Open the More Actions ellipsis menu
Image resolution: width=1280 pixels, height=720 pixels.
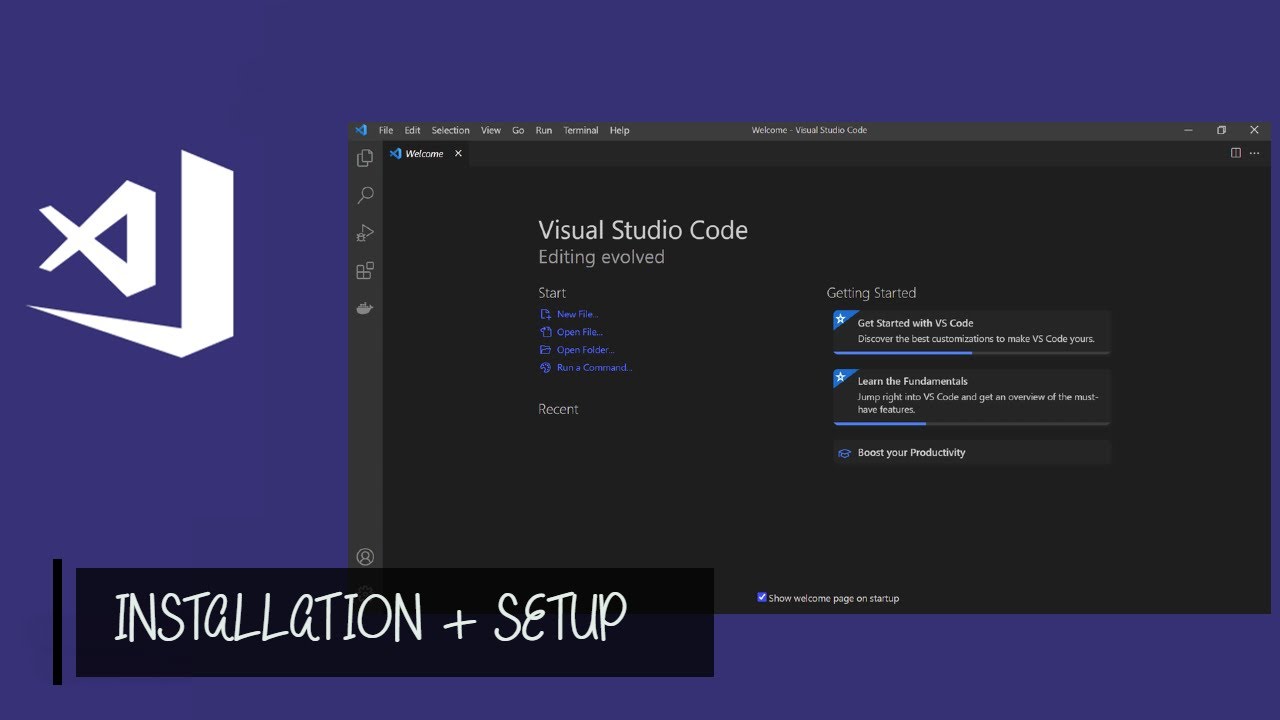point(1255,153)
